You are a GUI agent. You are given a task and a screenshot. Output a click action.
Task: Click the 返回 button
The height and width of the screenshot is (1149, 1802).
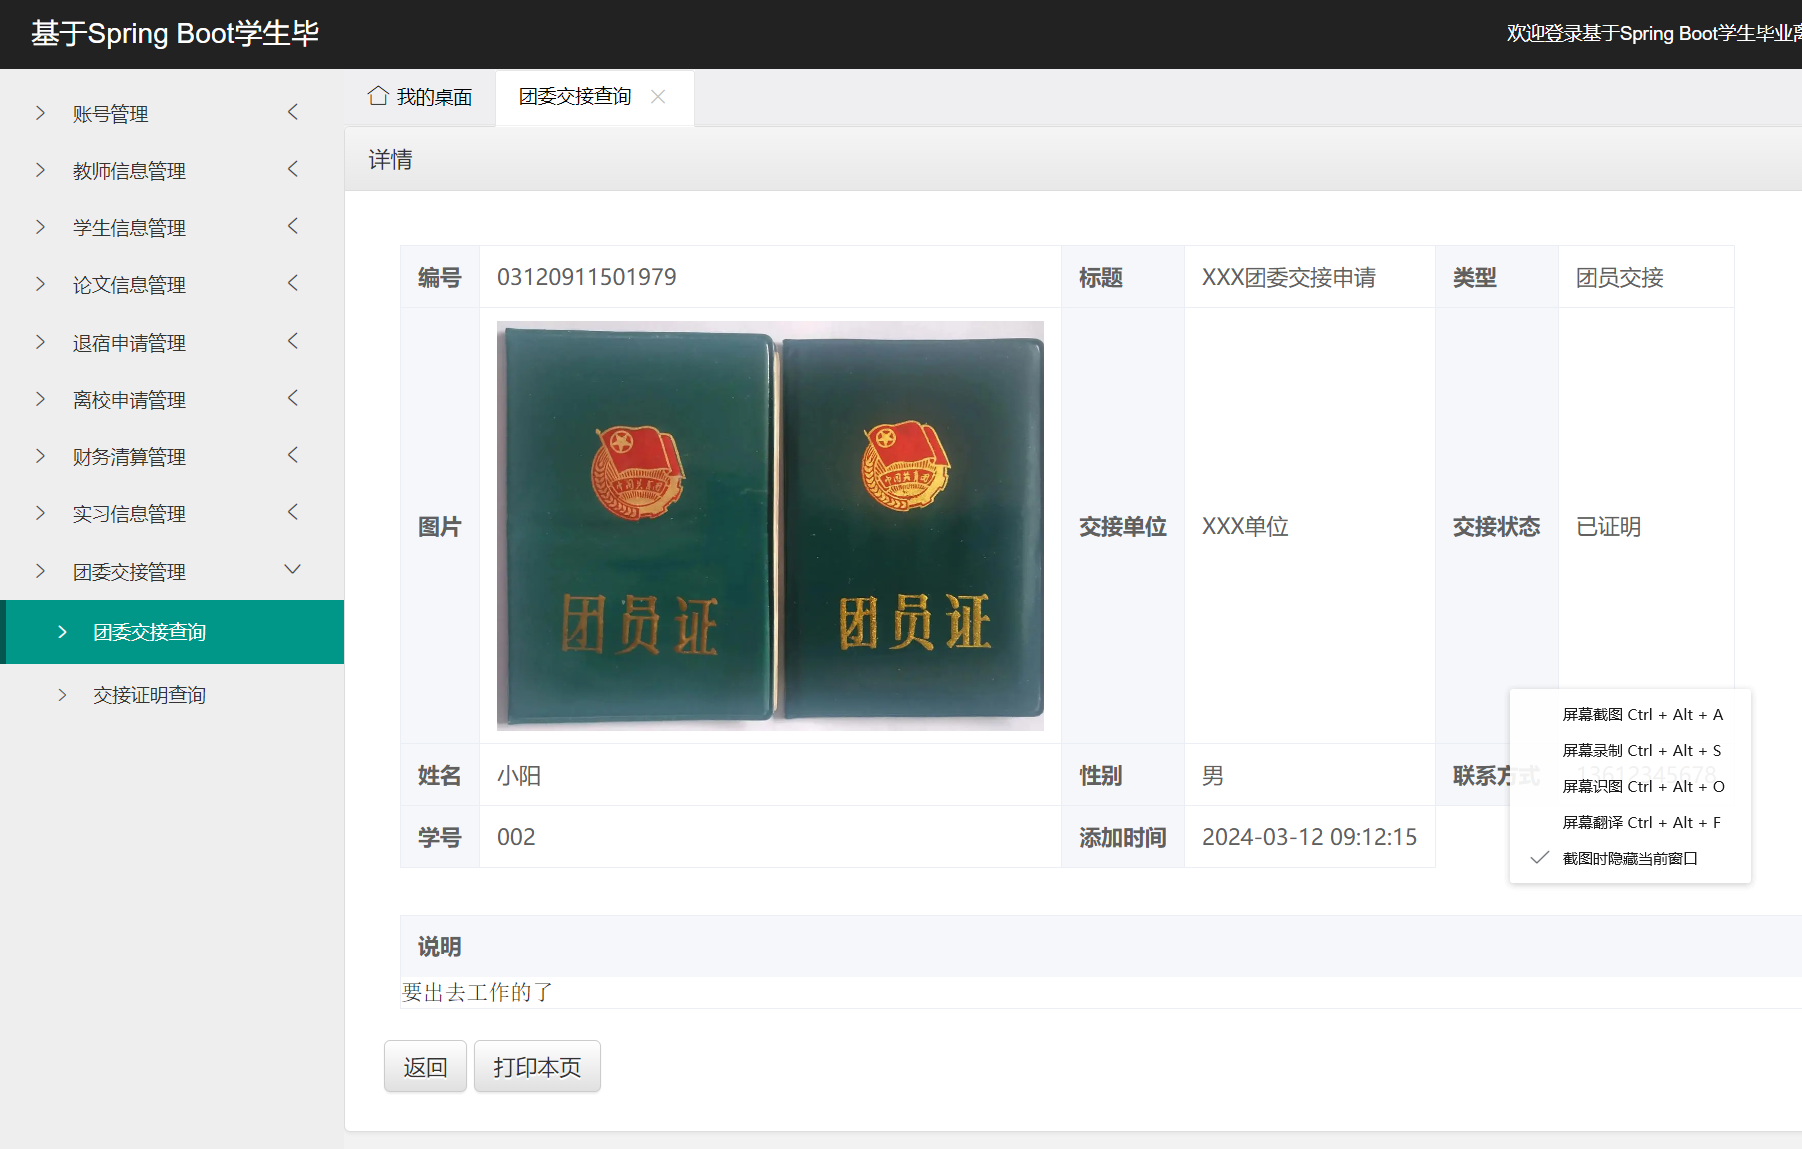(x=425, y=1067)
